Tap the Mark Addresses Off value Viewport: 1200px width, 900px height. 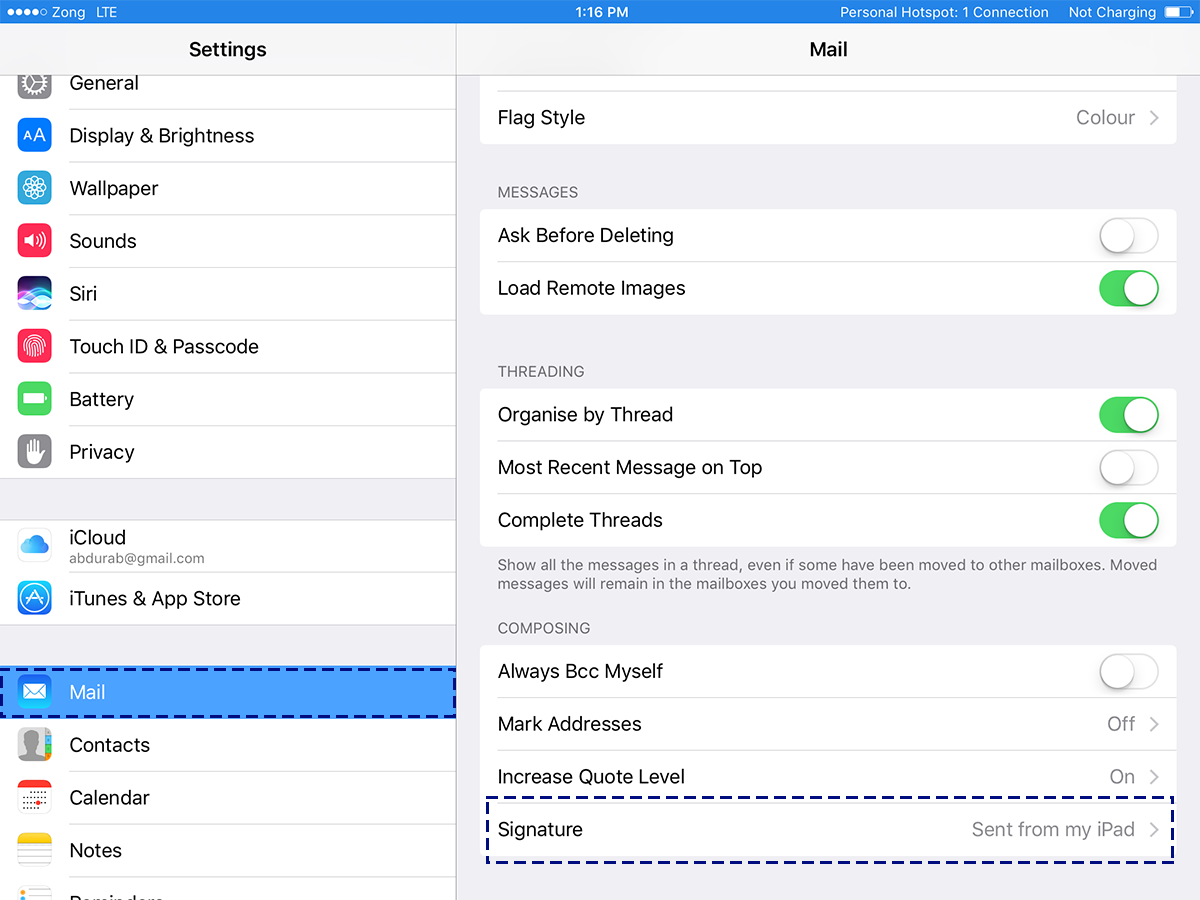tap(1121, 724)
